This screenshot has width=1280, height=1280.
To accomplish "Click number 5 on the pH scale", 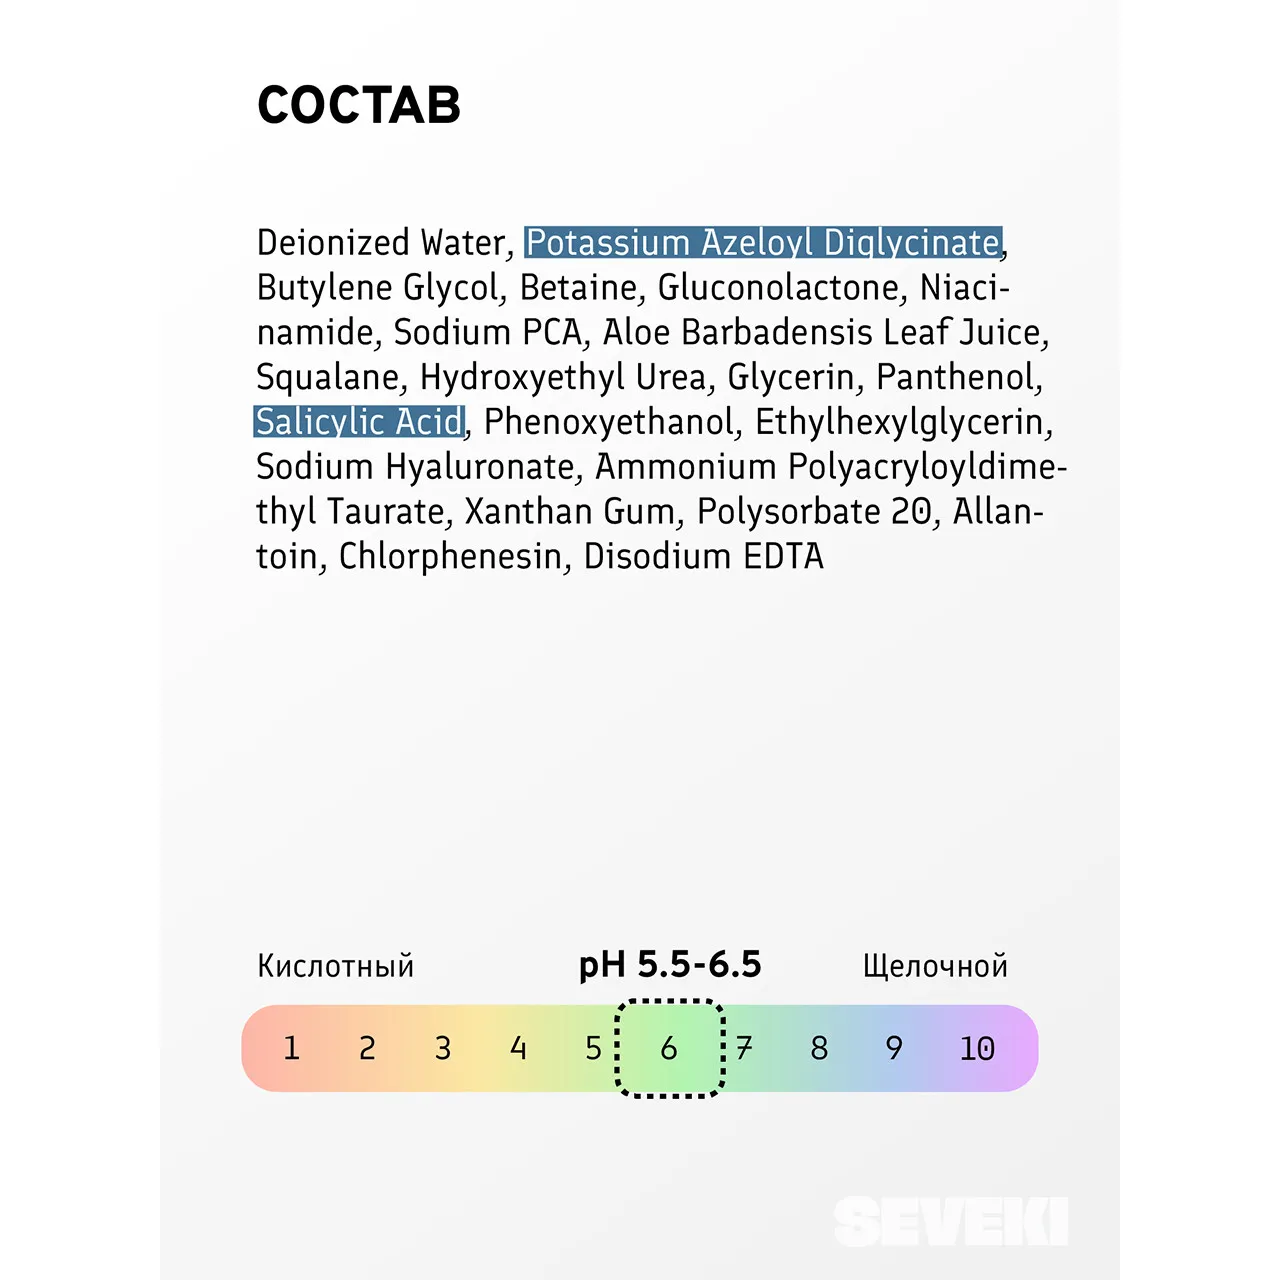I will click(593, 1048).
